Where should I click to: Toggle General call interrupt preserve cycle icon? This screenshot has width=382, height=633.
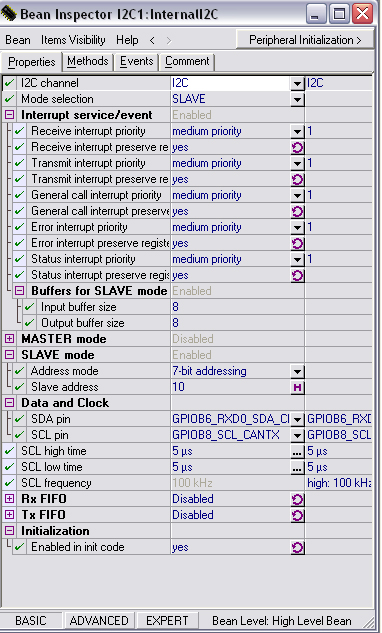coord(297,211)
